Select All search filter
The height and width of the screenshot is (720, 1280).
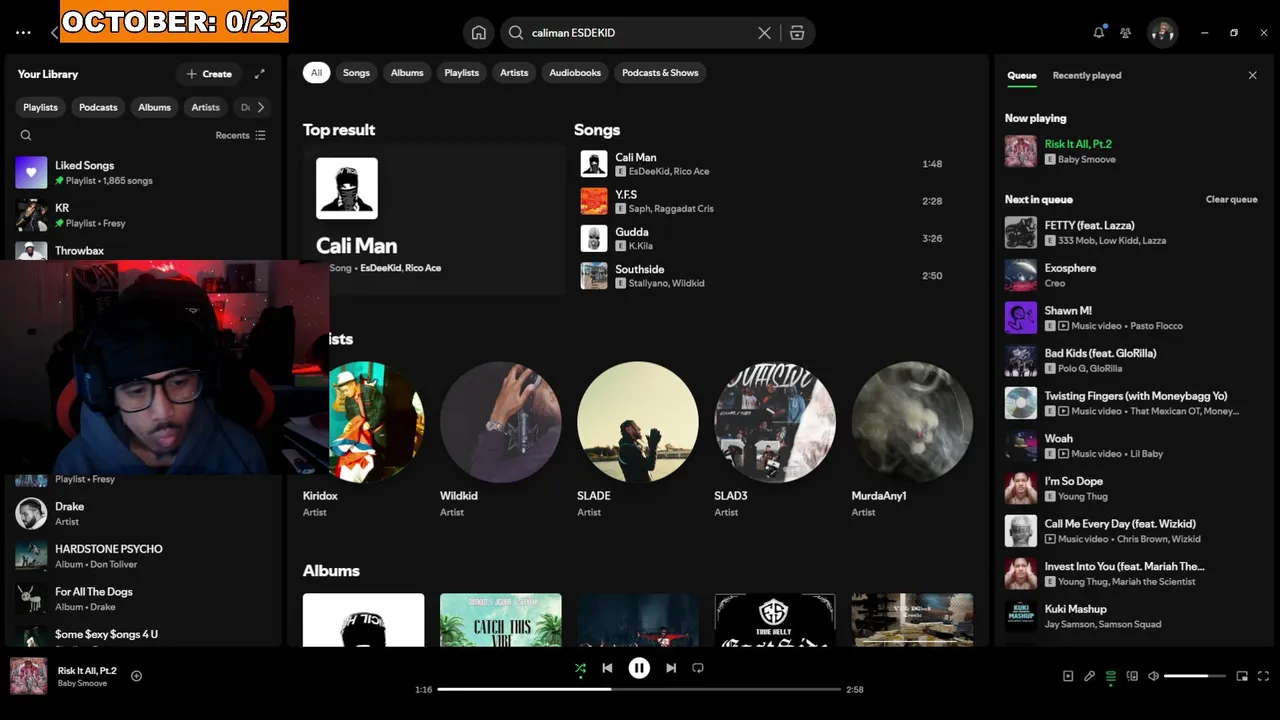pyautogui.click(x=316, y=72)
